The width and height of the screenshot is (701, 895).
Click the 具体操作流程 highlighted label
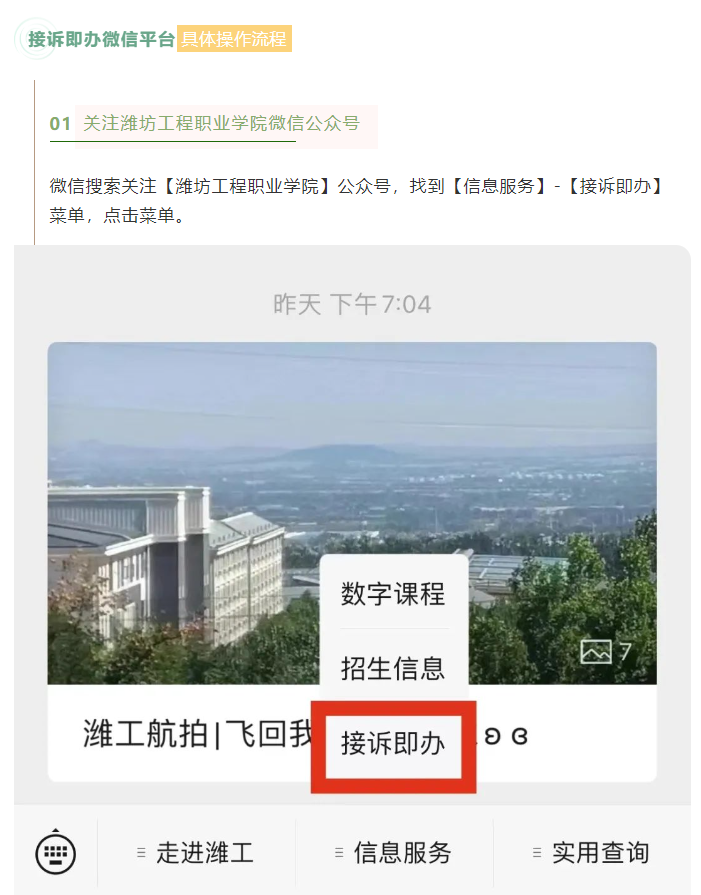click(x=234, y=39)
